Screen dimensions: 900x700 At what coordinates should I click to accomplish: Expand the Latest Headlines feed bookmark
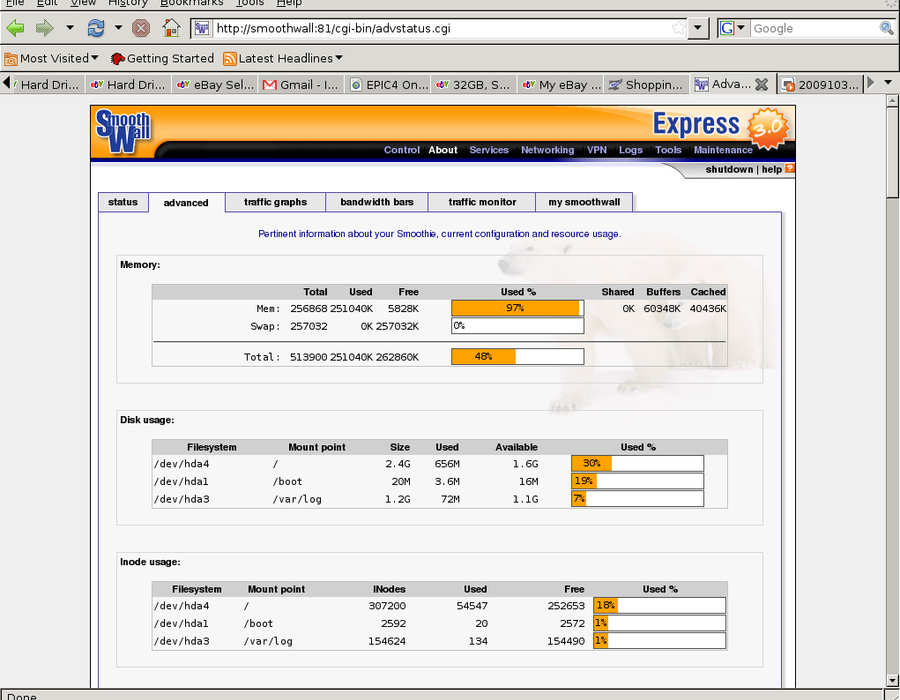(x=283, y=59)
